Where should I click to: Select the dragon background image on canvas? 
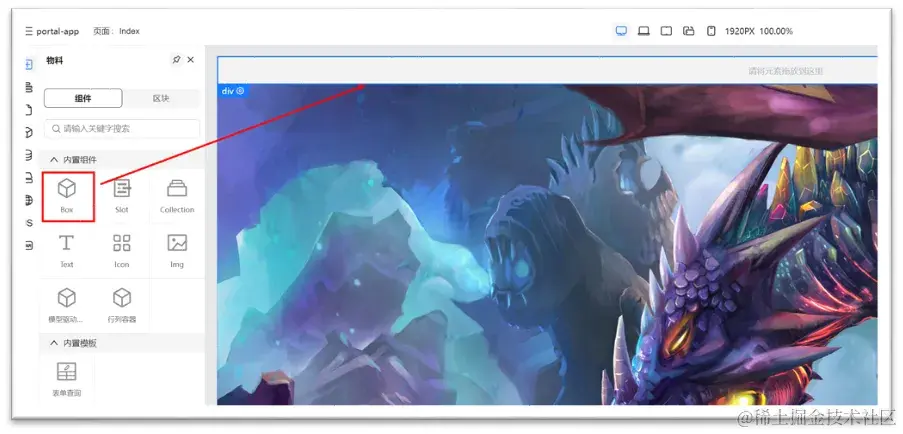[x=547, y=245]
